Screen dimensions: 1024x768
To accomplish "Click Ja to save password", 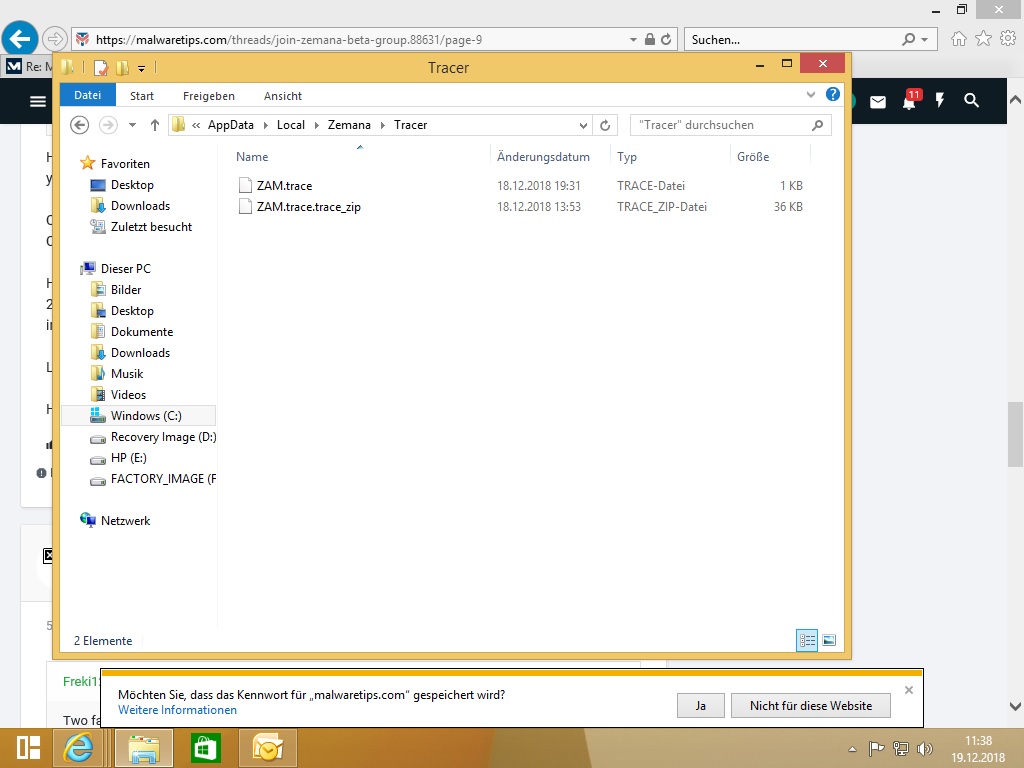I will coord(701,705).
